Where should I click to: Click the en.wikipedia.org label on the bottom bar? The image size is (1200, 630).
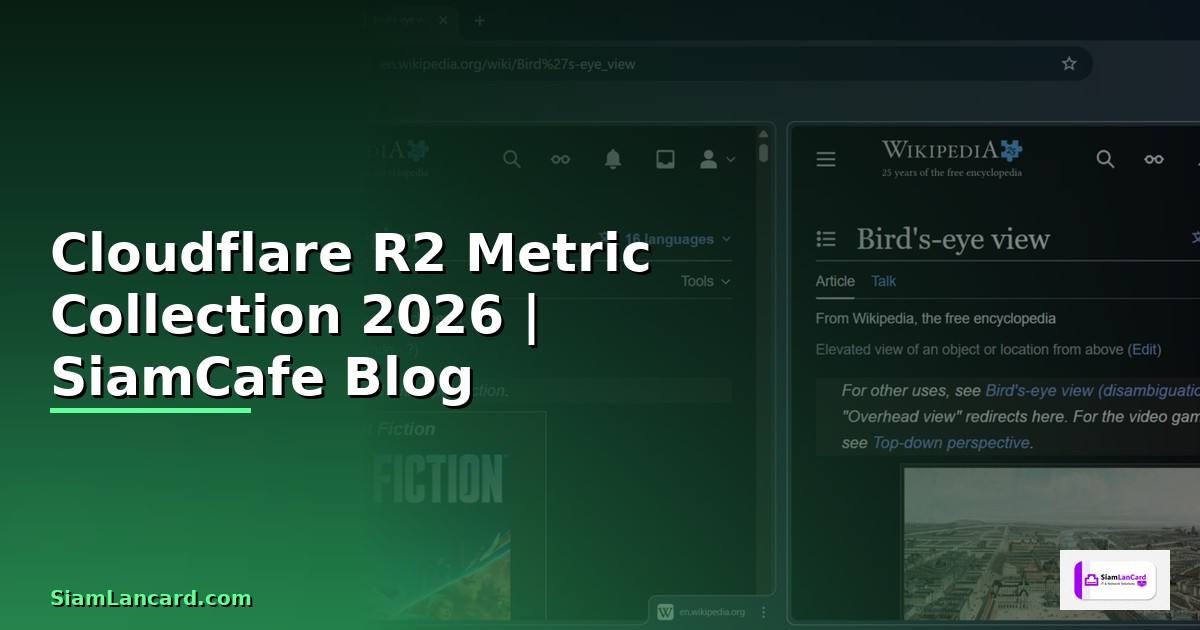tap(712, 612)
